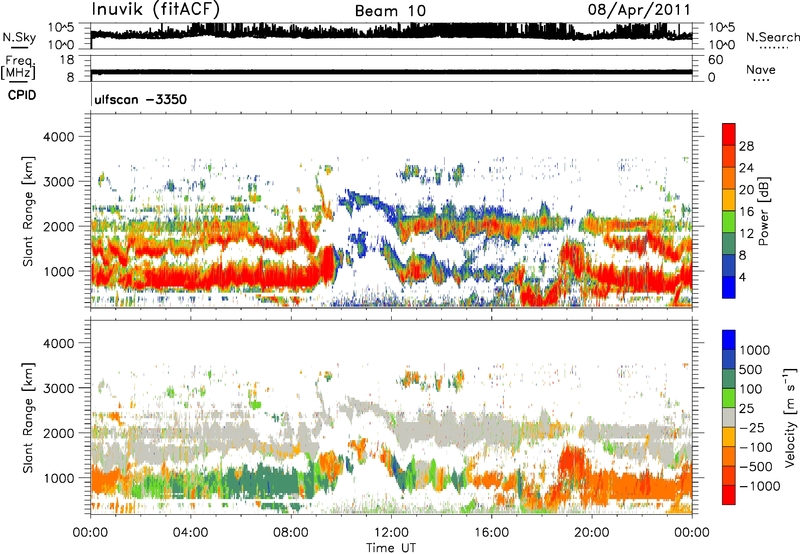Screen dimensions: 800x554
Task: Click the sky noise trace panel
Action: [391, 35]
